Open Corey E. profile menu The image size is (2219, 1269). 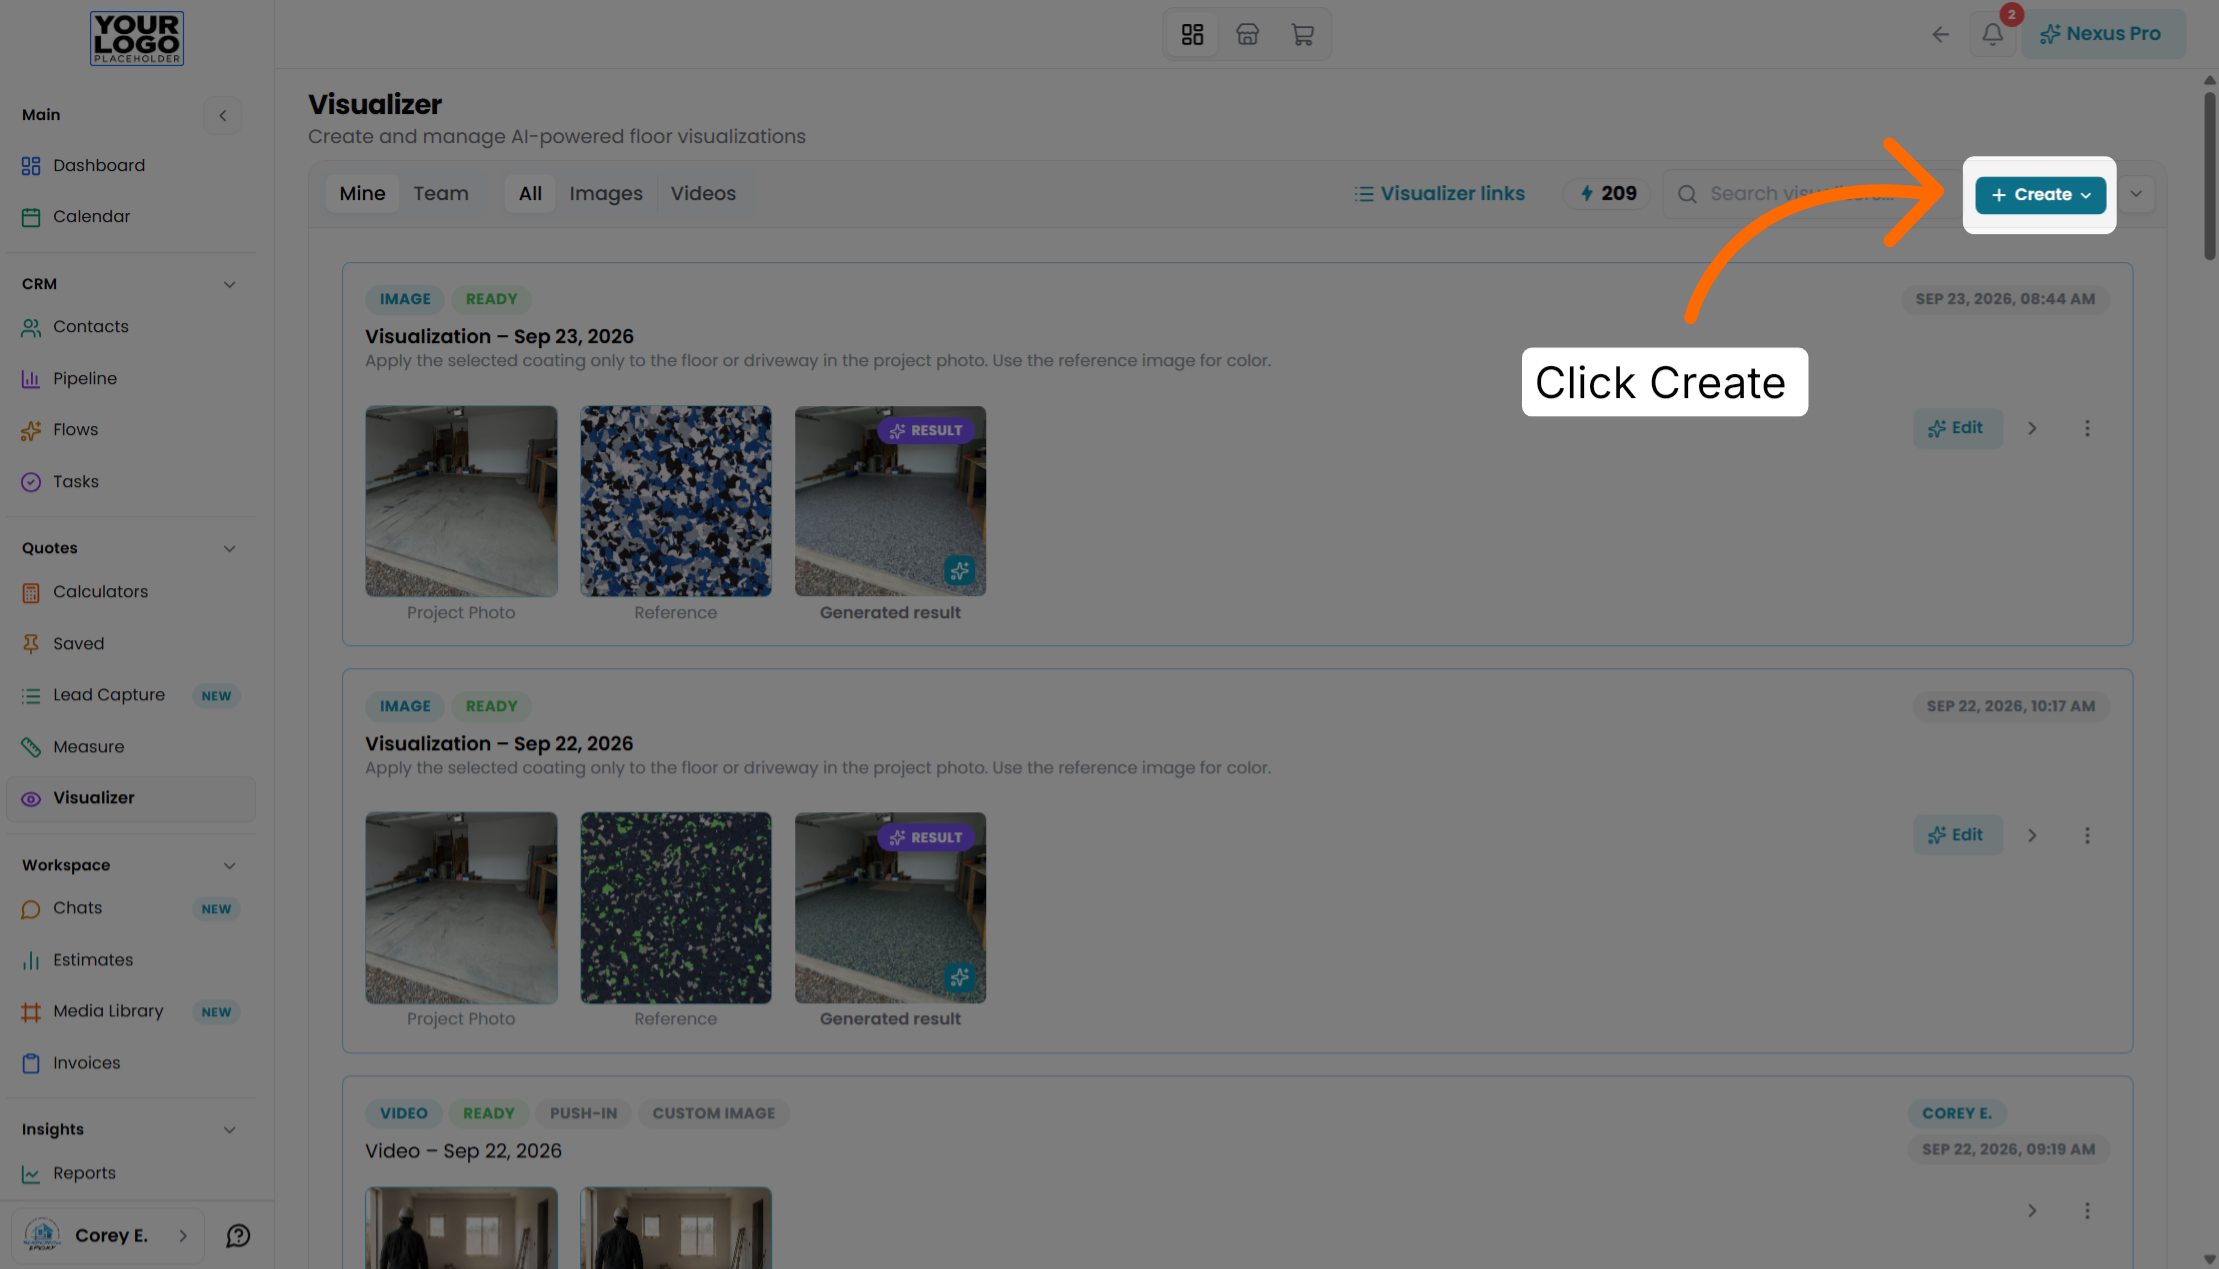coord(107,1236)
